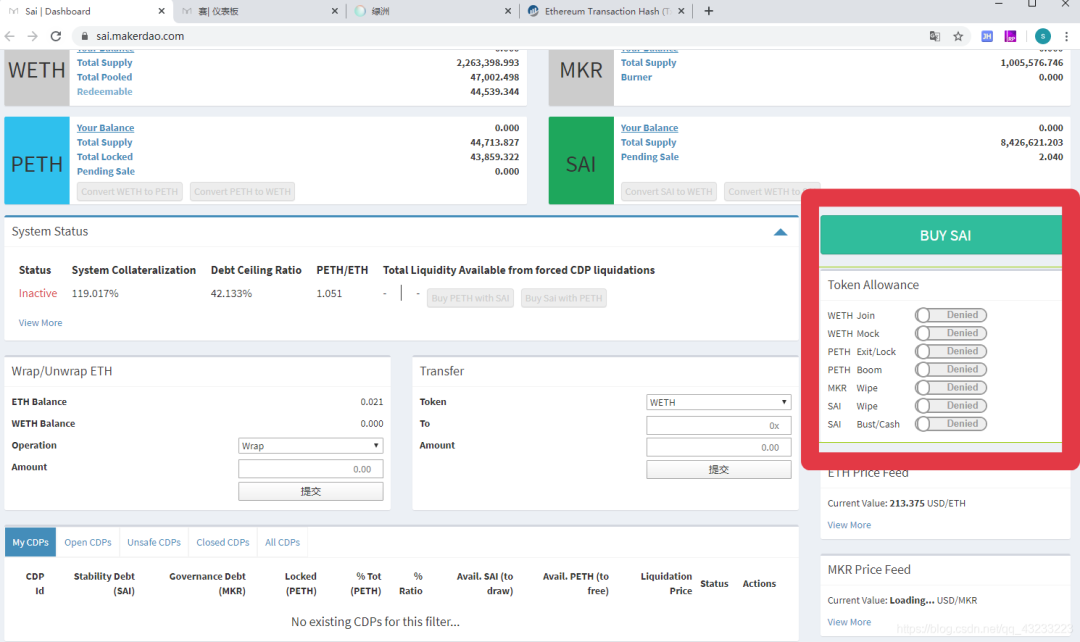Open the green profile avatar
This screenshot has height=642, width=1080.
click(1043, 37)
